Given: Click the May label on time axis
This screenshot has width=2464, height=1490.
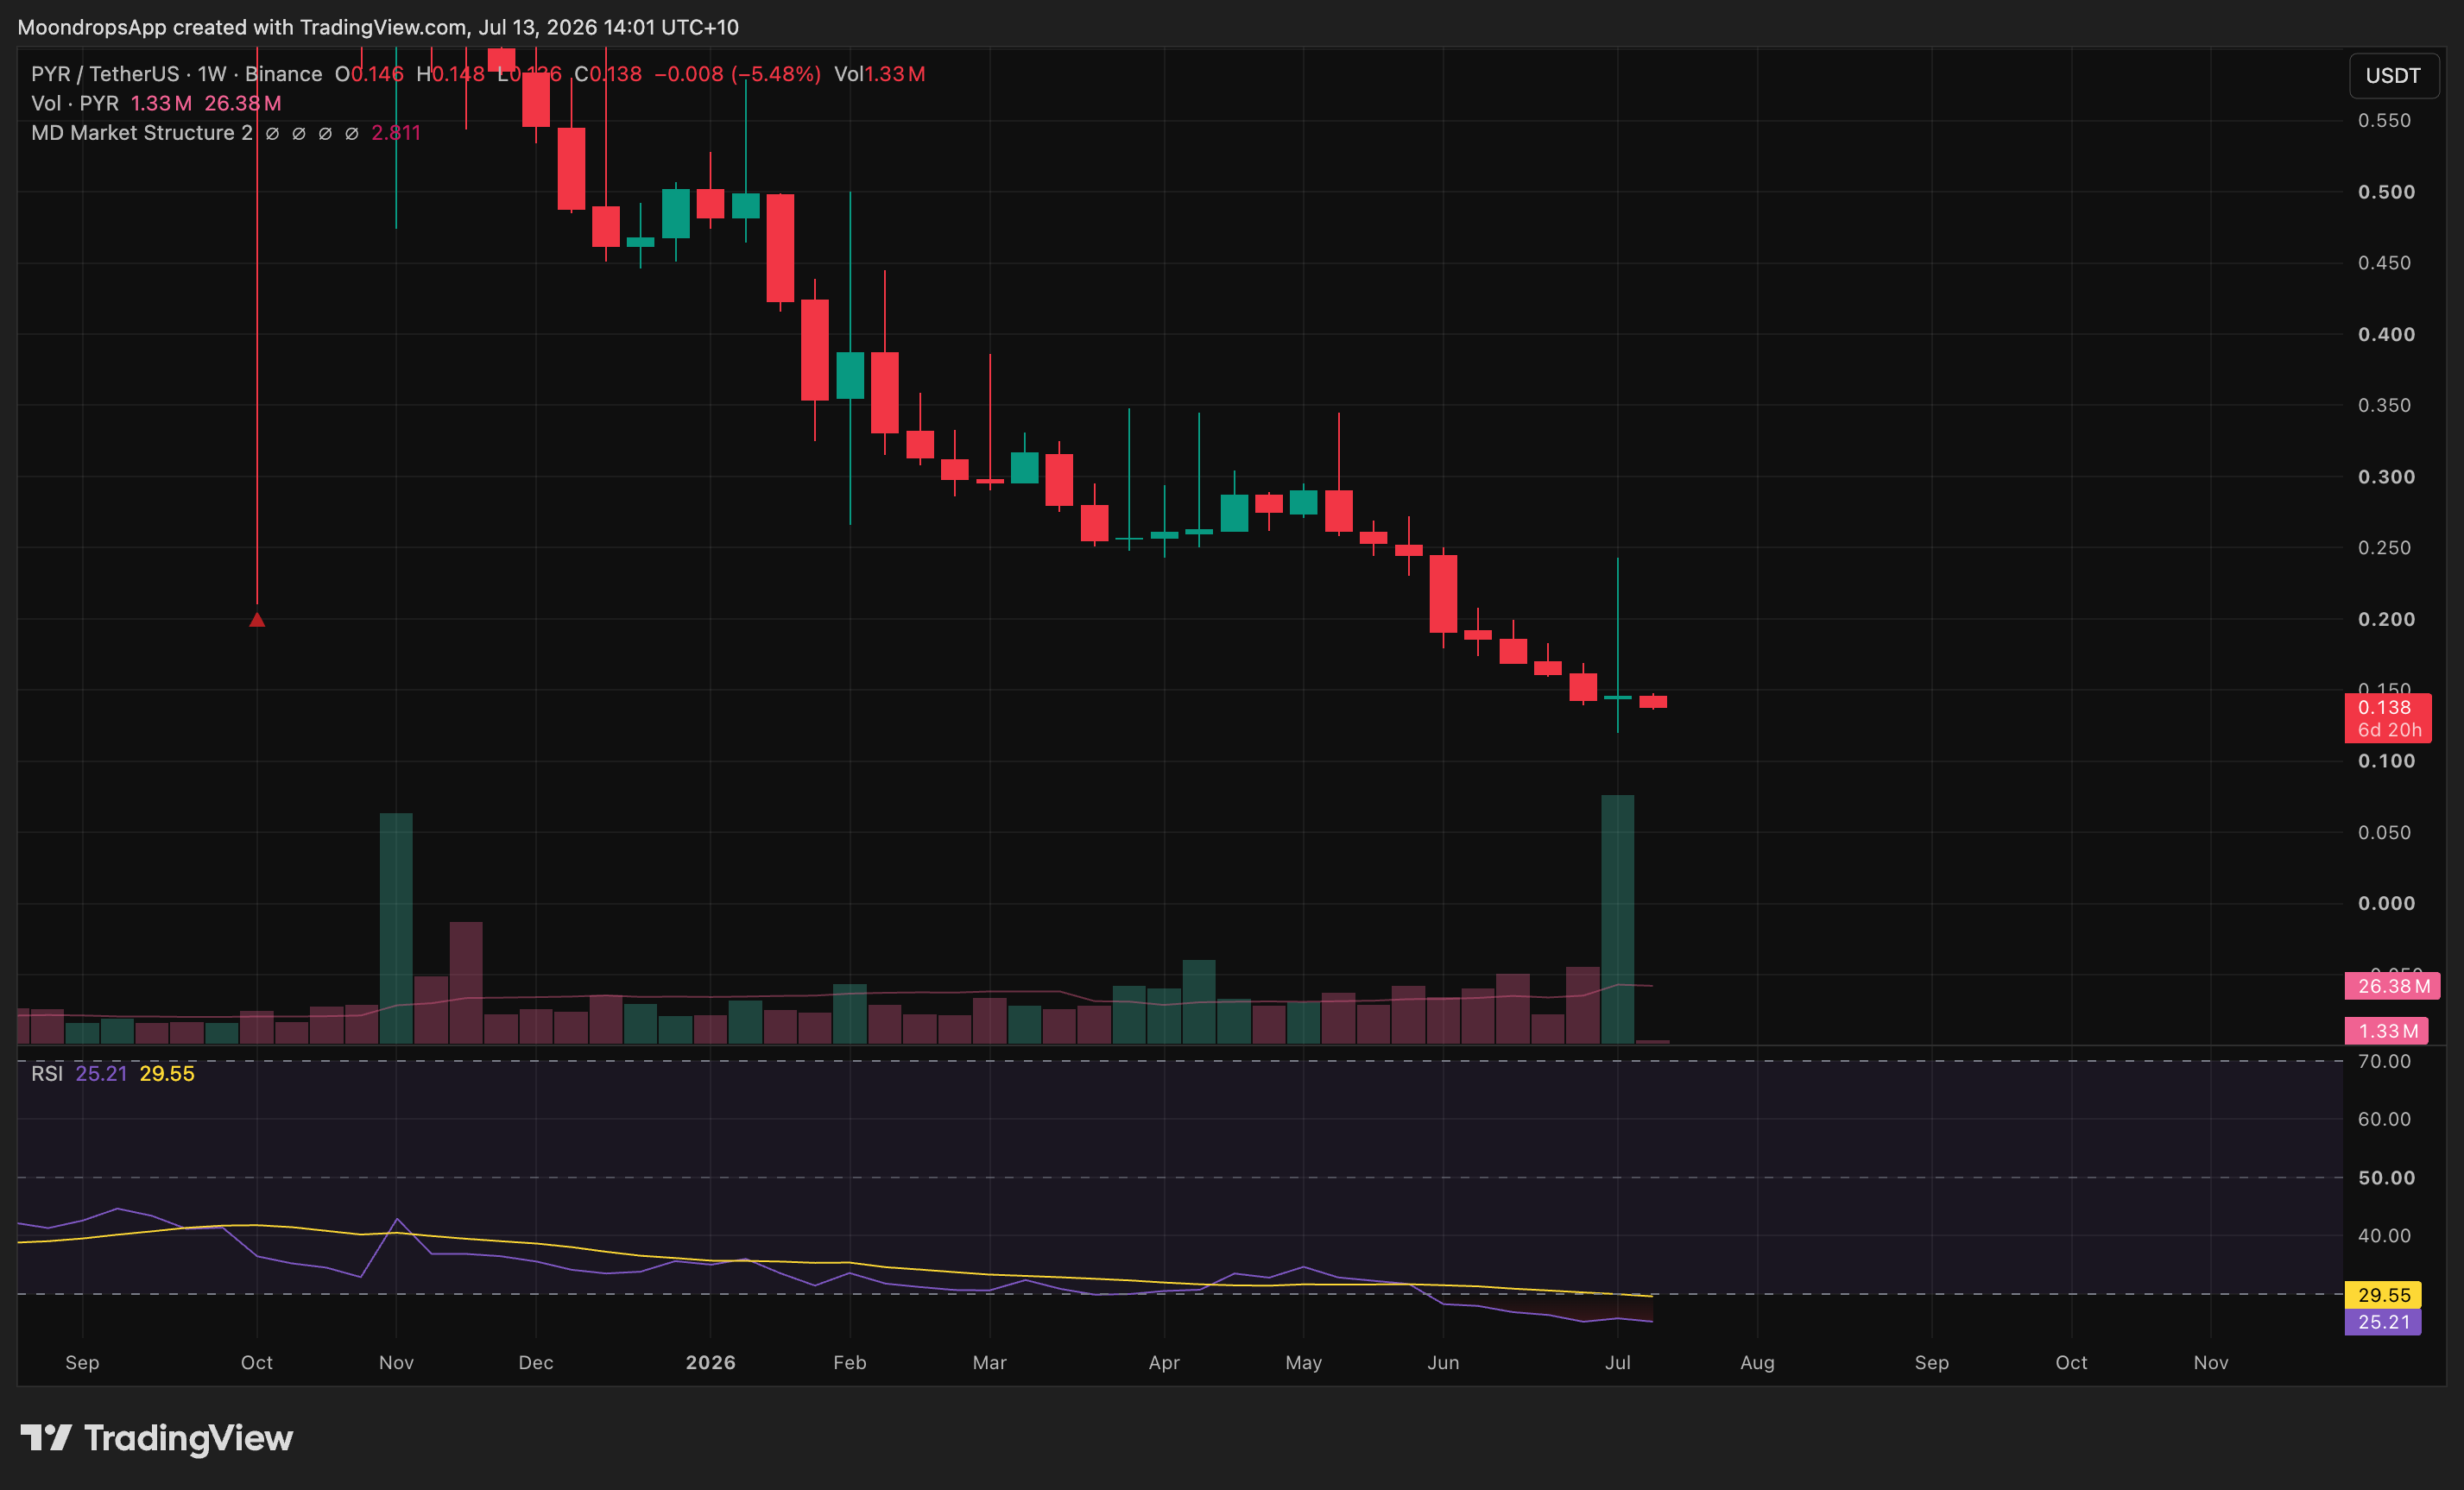Looking at the screenshot, I should click(1303, 1362).
